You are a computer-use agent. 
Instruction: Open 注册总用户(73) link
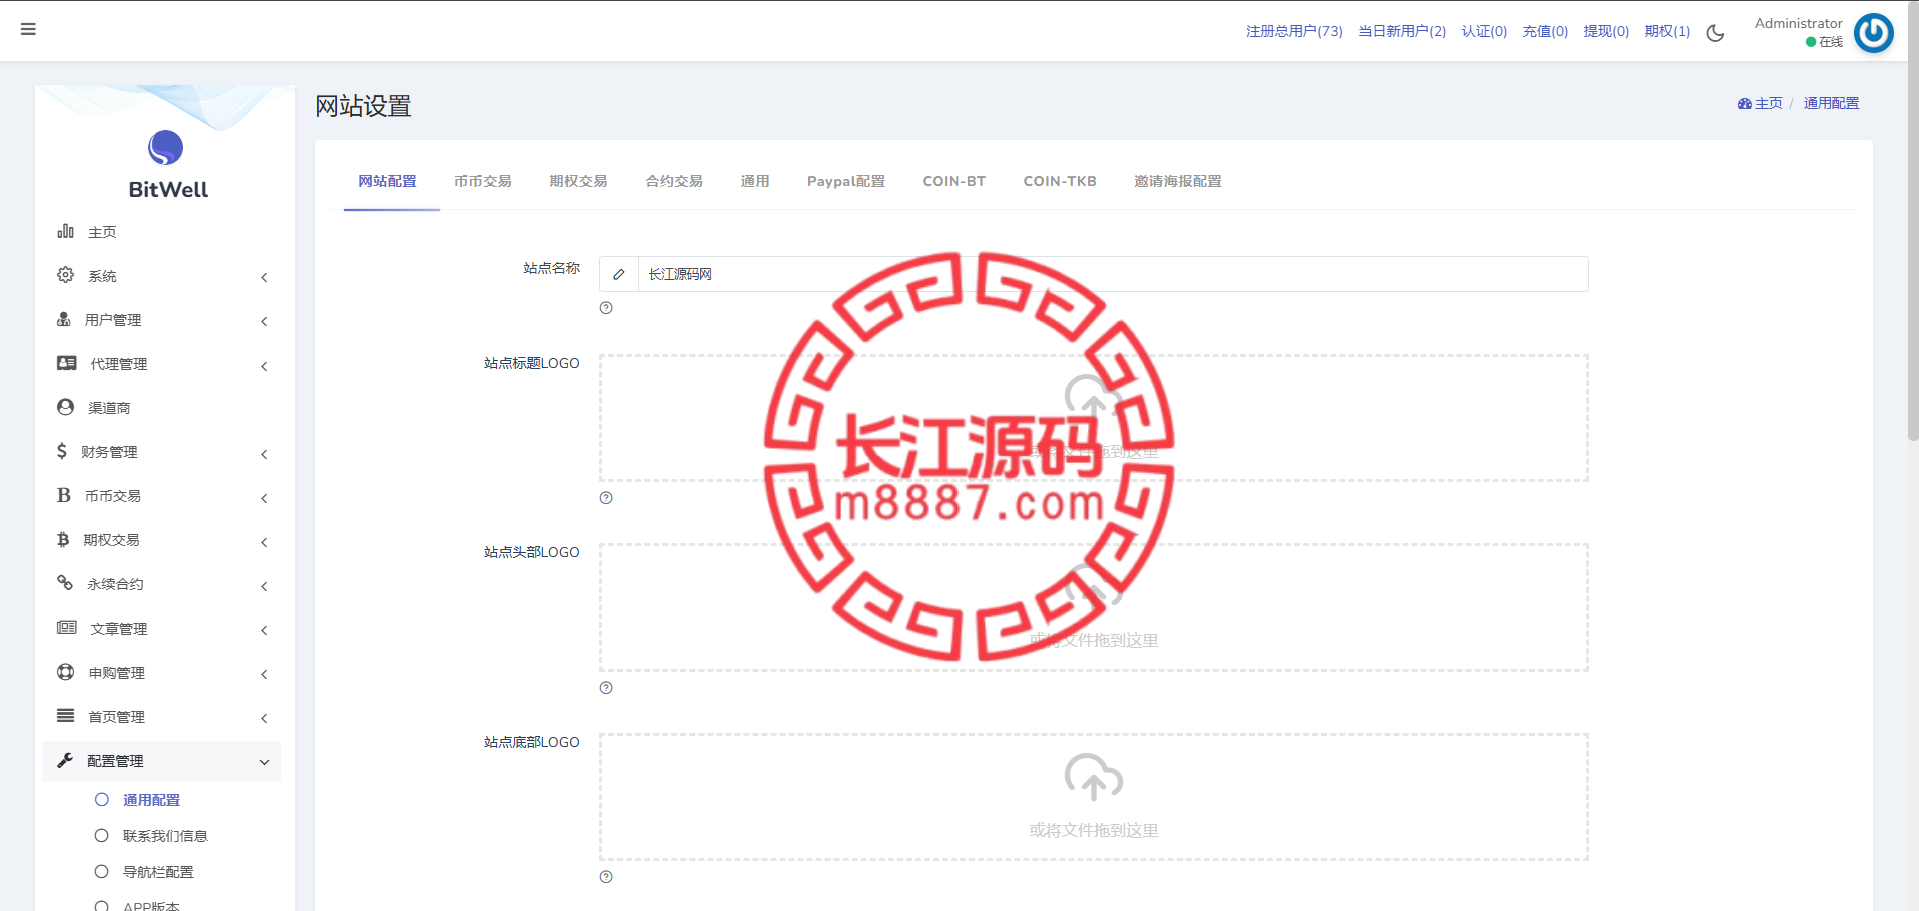click(1294, 32)
